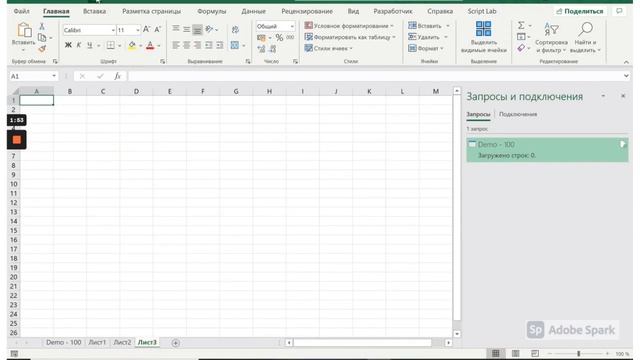Increase indent icon
The image size is (640, 360).
click(220, 45)
